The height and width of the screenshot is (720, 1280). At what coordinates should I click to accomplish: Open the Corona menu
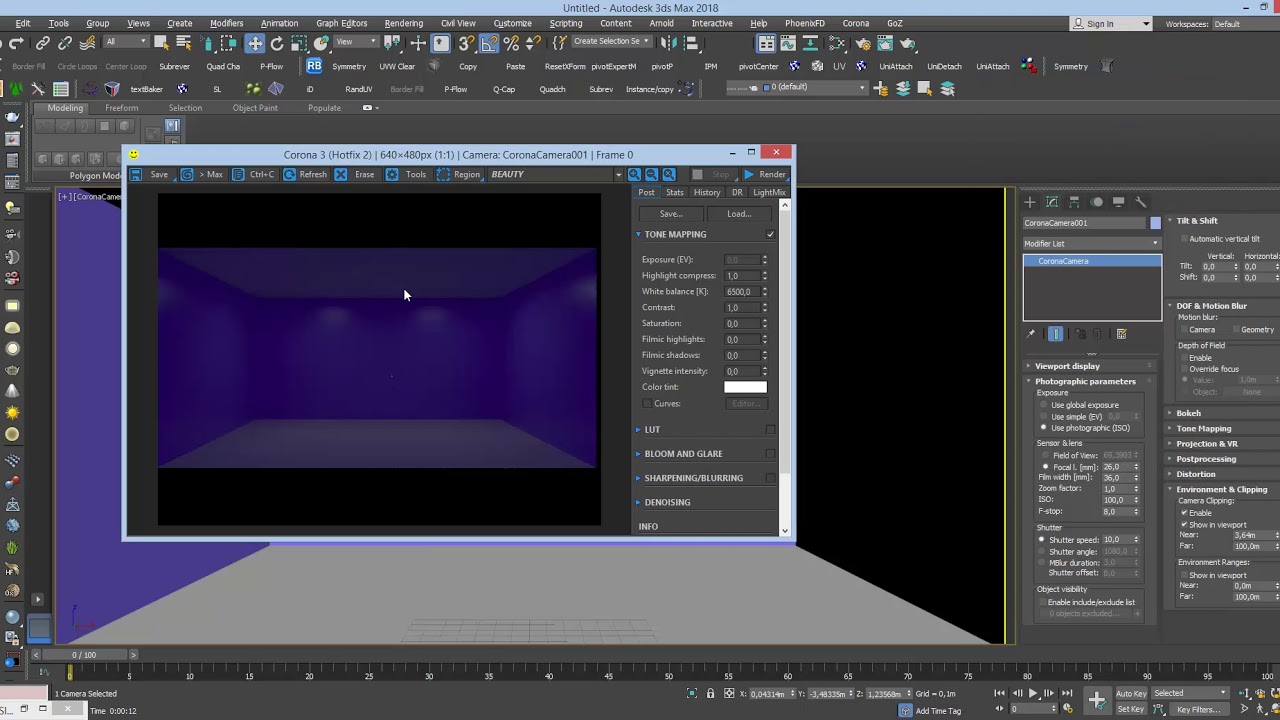coord(855,23)
